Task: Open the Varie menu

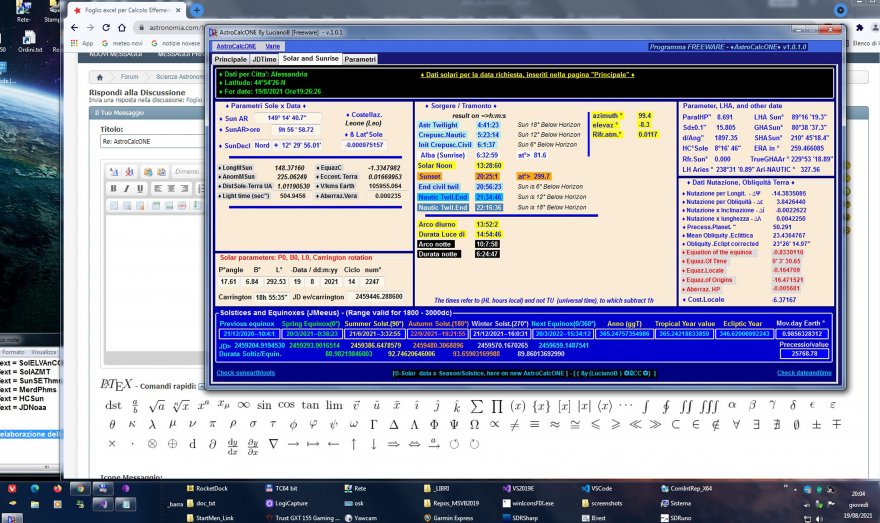Action: pos(273,46)
